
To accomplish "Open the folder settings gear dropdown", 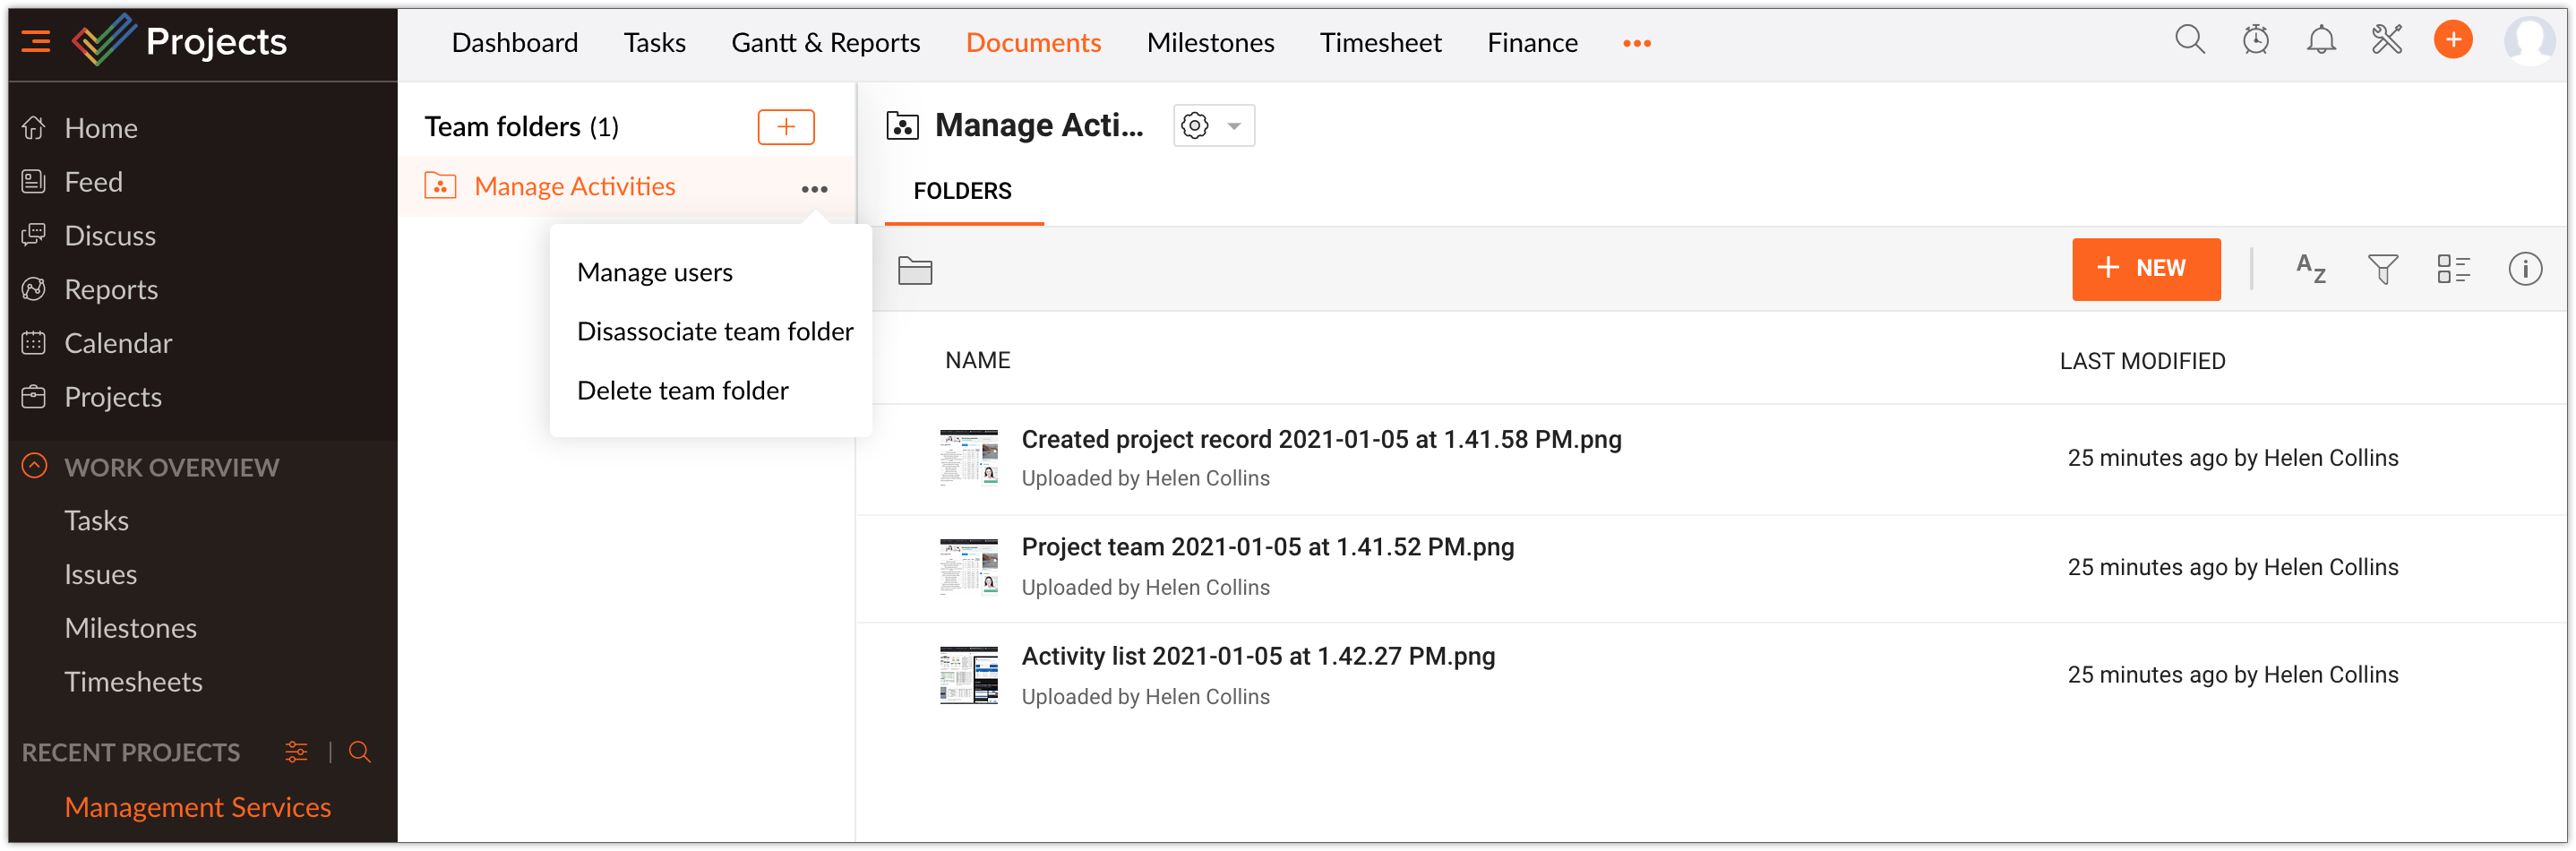I will [1213, 126].
